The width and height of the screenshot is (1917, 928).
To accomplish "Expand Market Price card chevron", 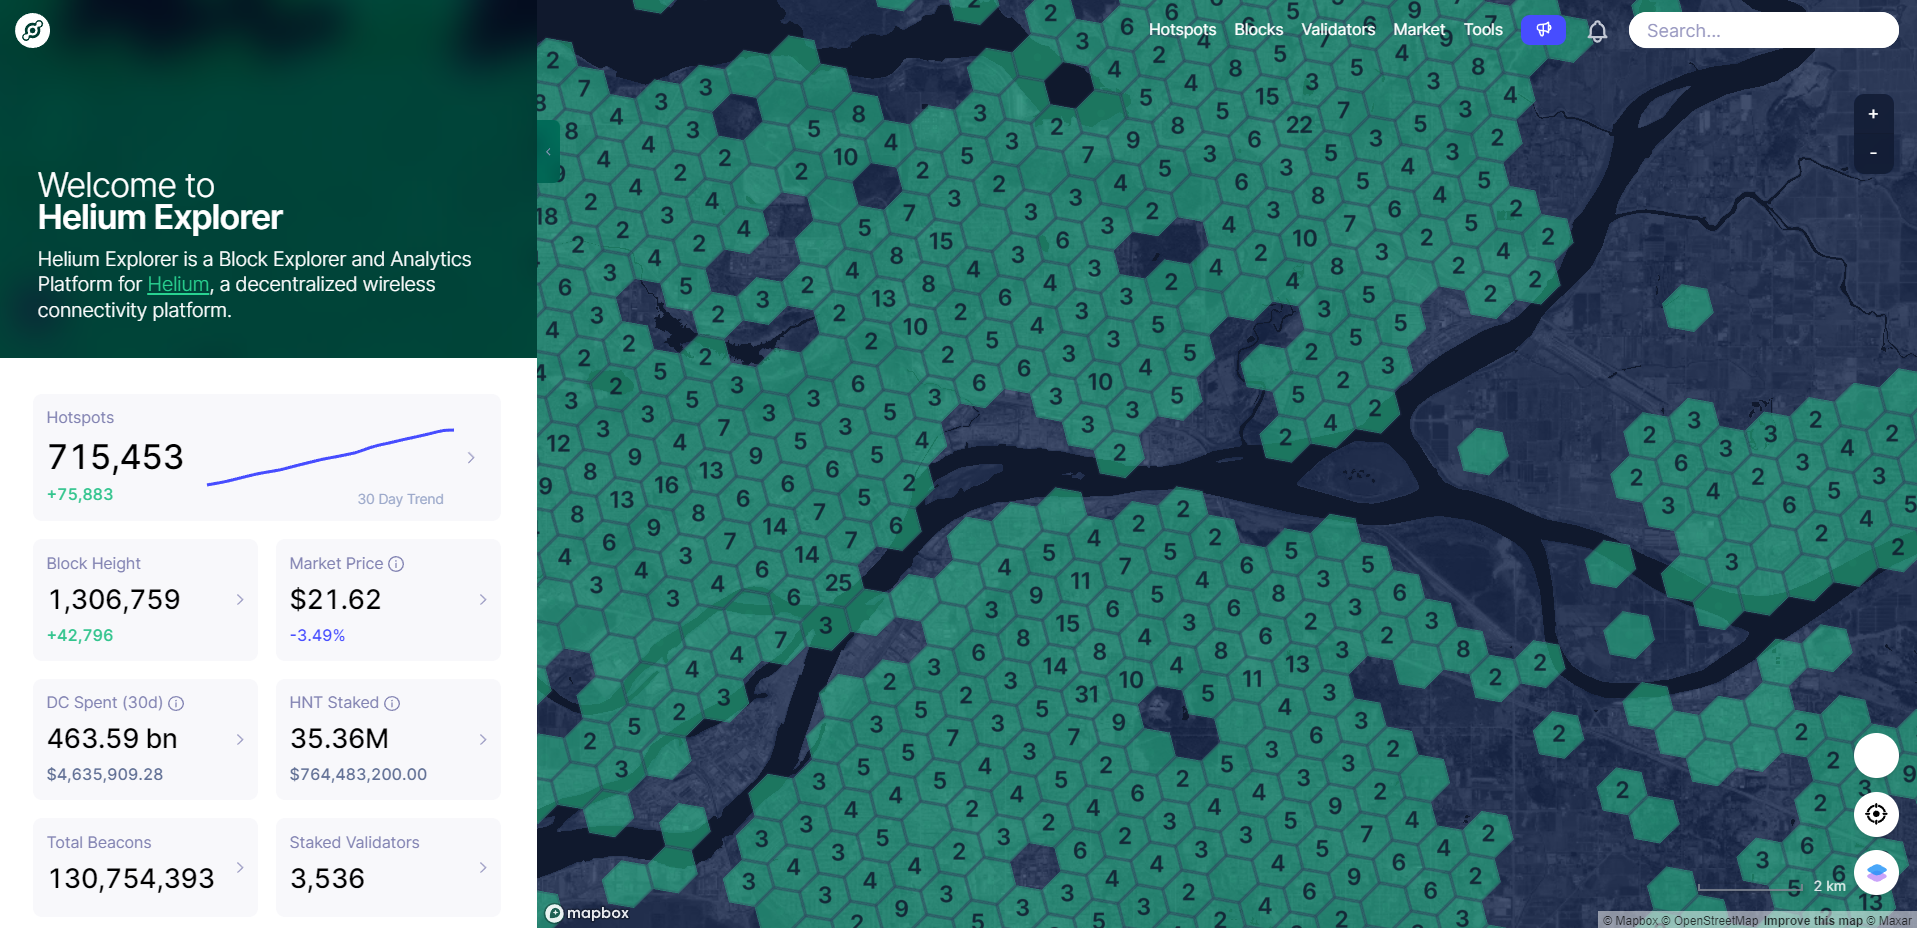I will tap(483, 599).
